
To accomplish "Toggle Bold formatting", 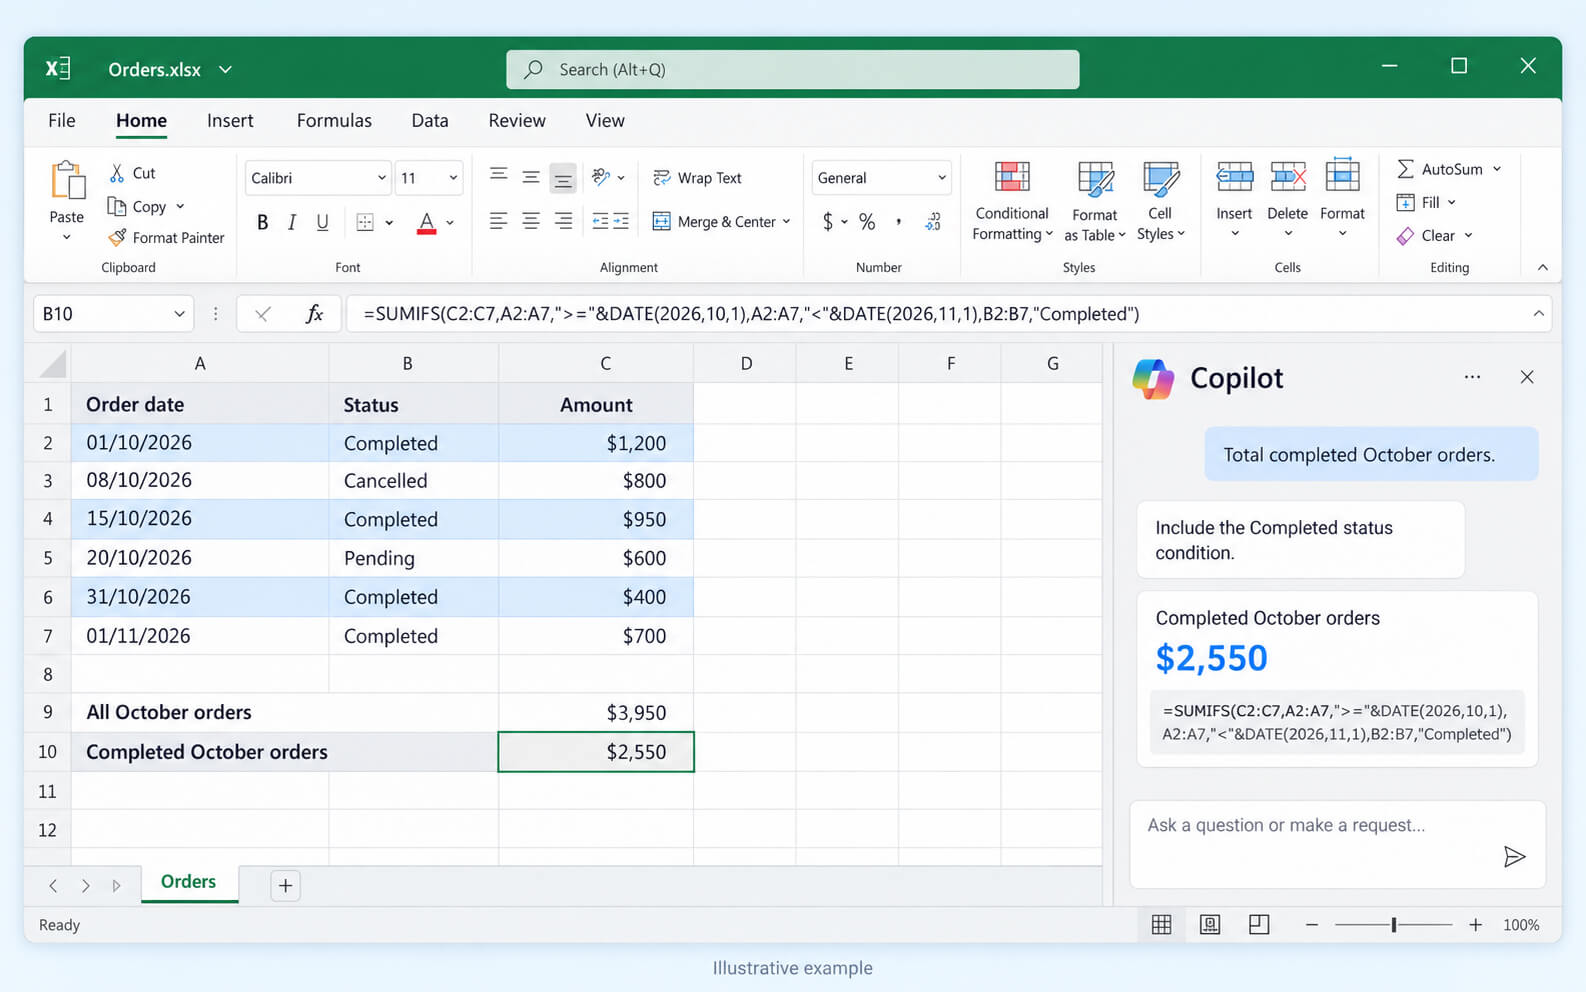I will (262, 222).
